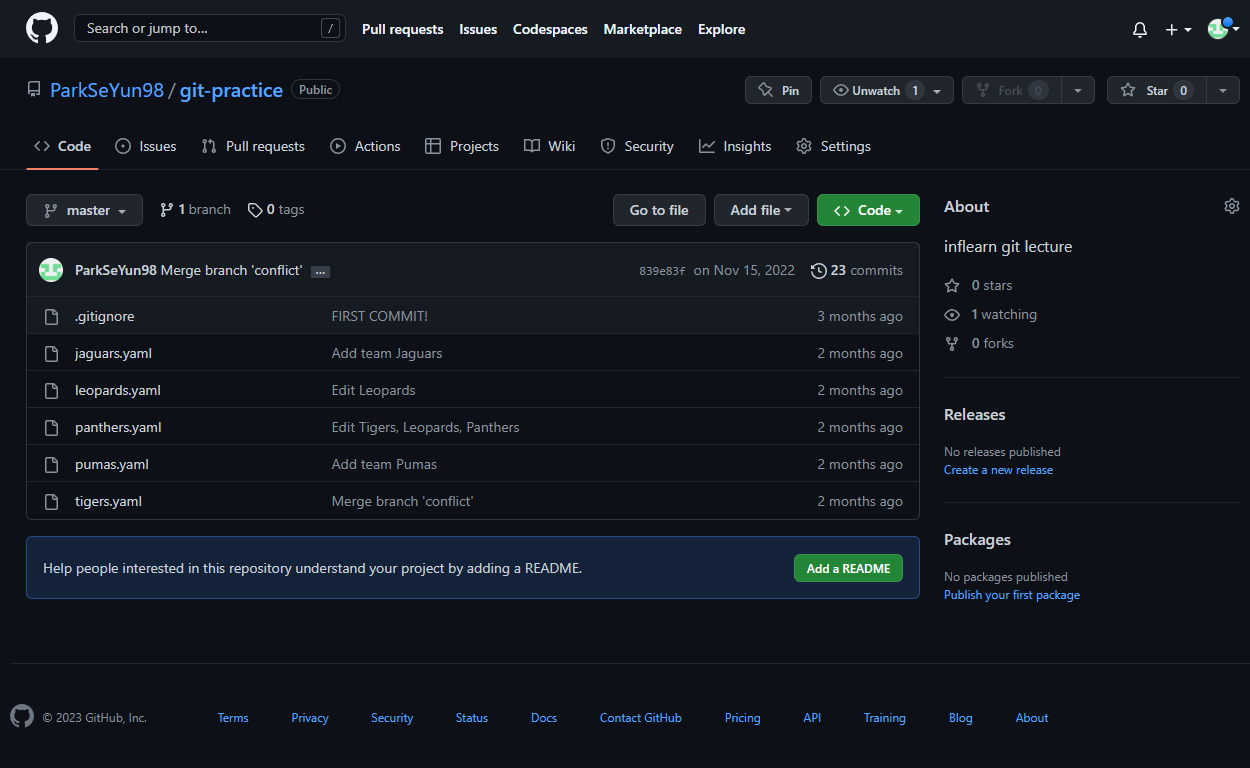This screenshot has height=768, width=1250.
Task: Open the footer Contact GitHub link
Action: coord(641,718)
